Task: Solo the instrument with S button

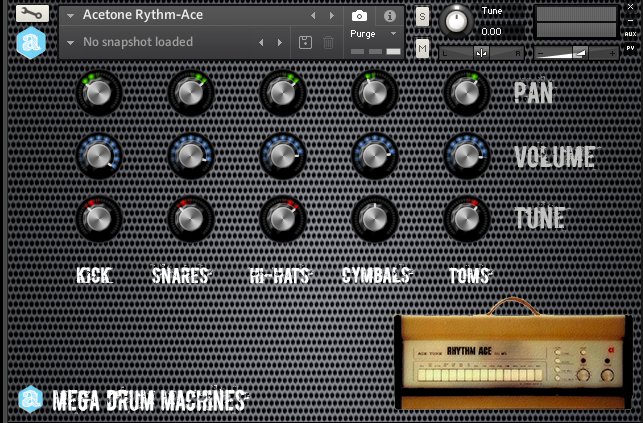Action: point(422,16)
